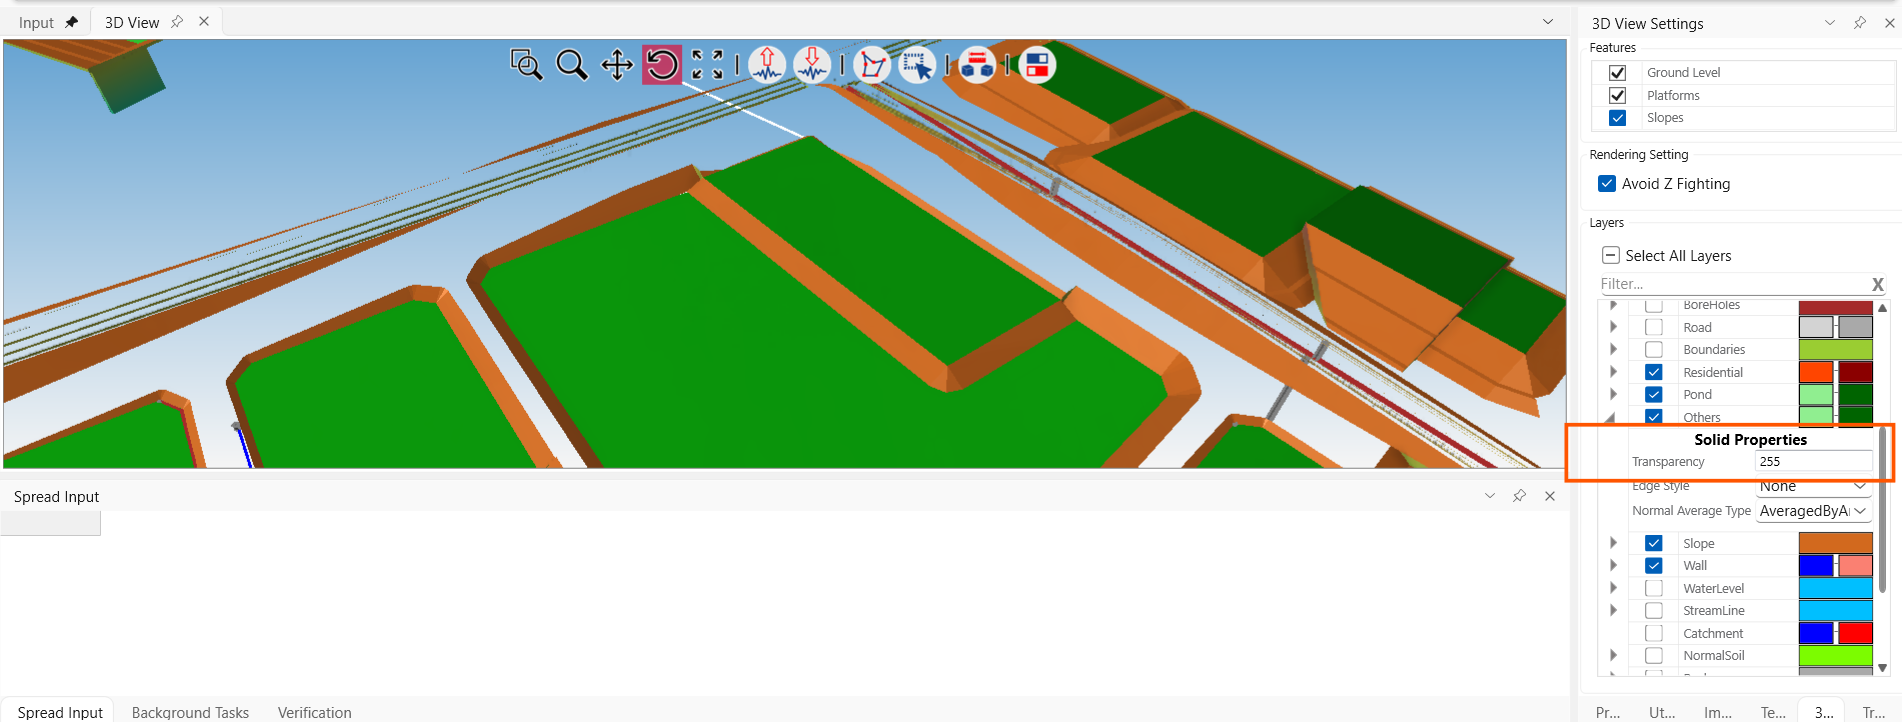The width and height of the screenshot is (1902, 722).
Task: Select the polygon selection tool
Action: 872,65
